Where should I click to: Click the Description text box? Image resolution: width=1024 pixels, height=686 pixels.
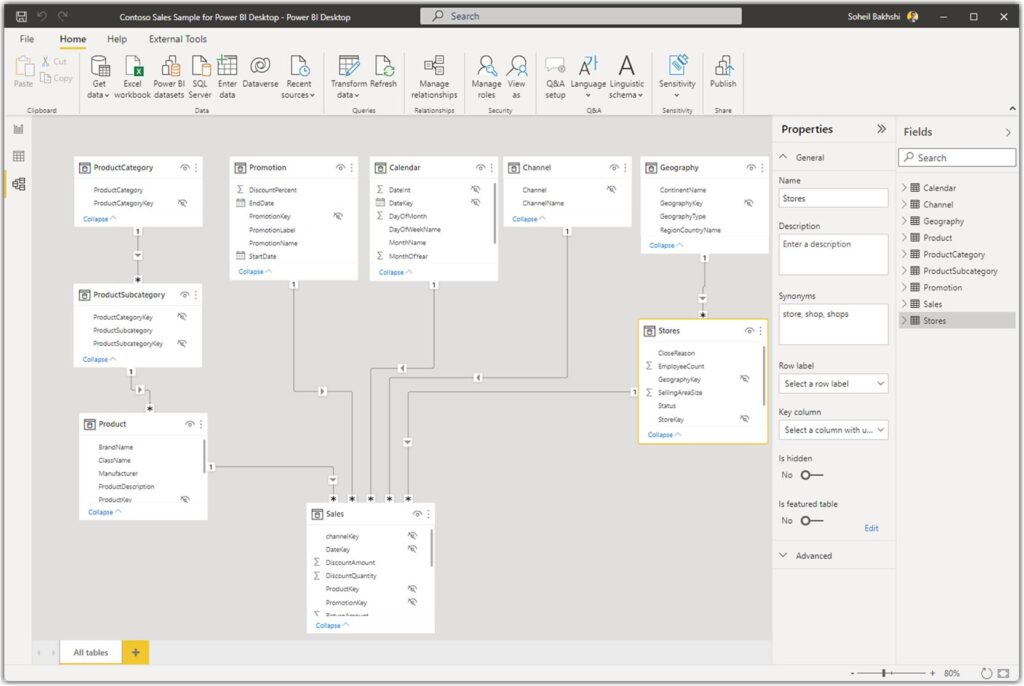(x=833, y=254)
